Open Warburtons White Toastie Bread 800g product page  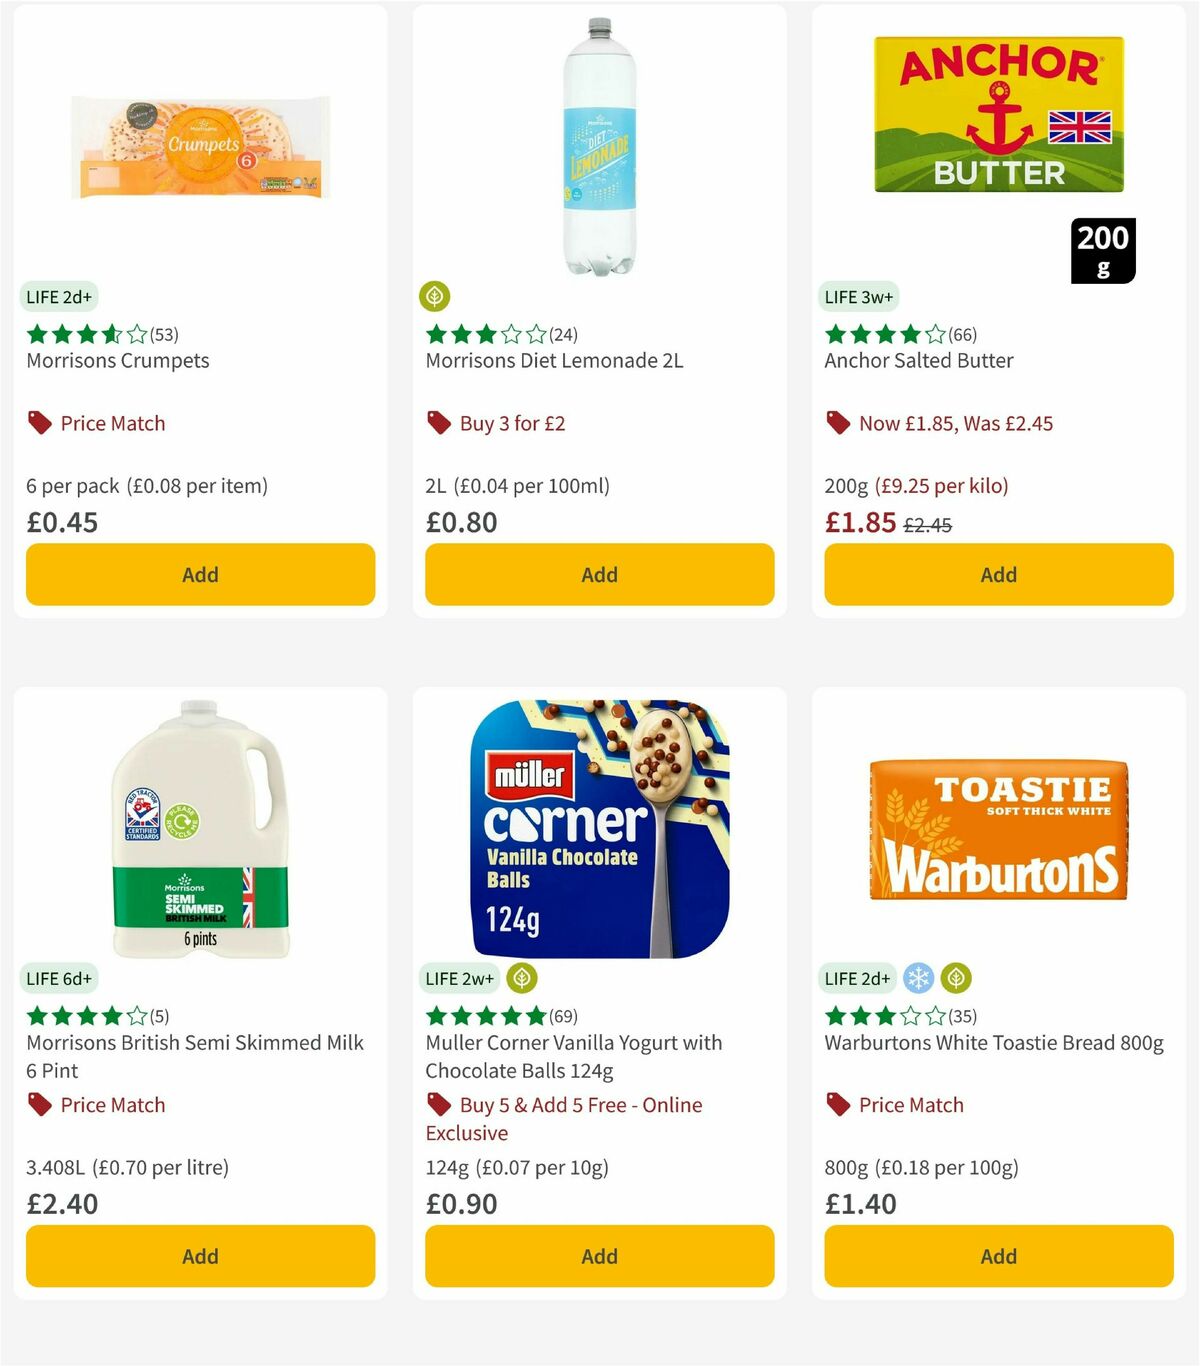994,1042
